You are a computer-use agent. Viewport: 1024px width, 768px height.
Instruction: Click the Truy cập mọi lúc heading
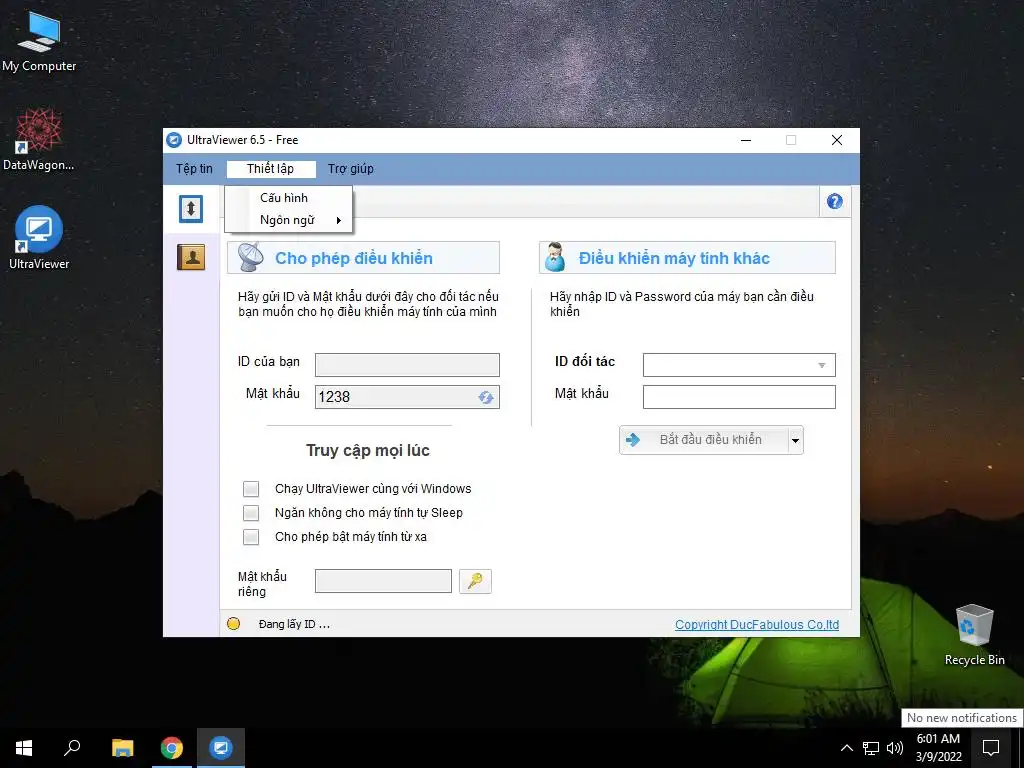pyautogui.click(x=368, y=450)
